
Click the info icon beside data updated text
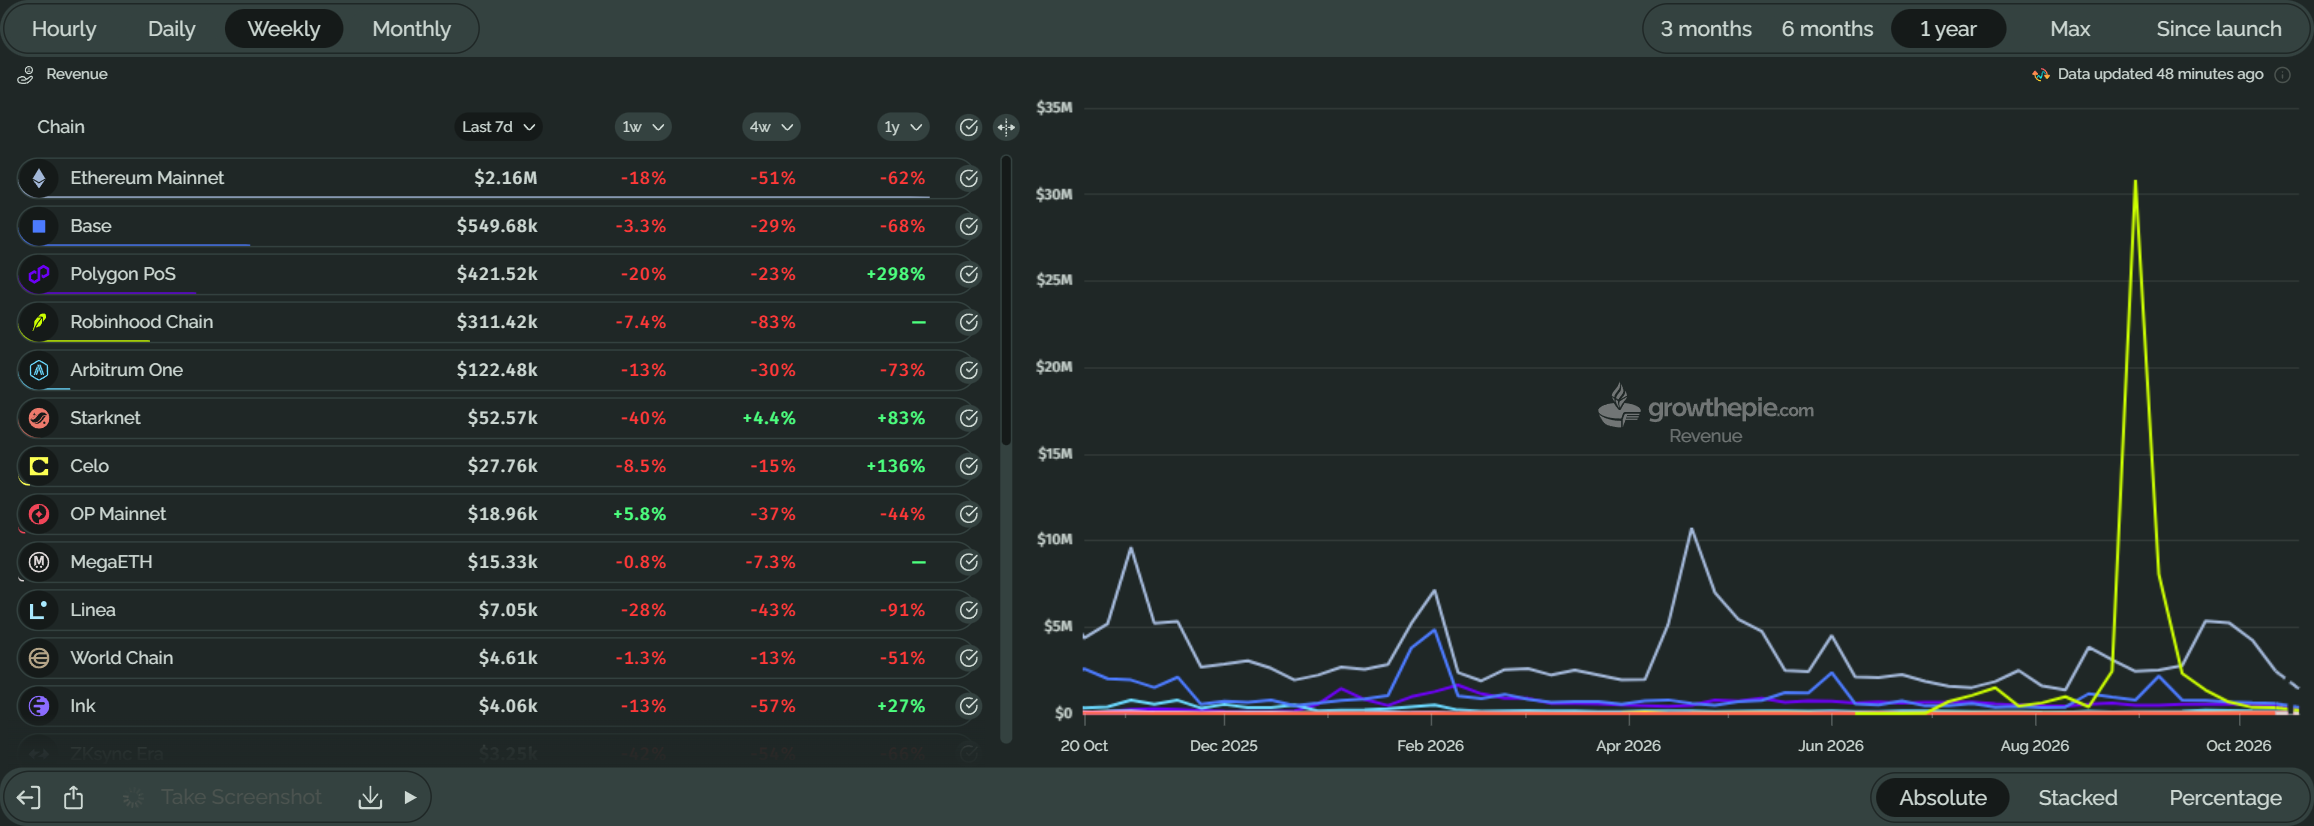tap(2283, 75)
